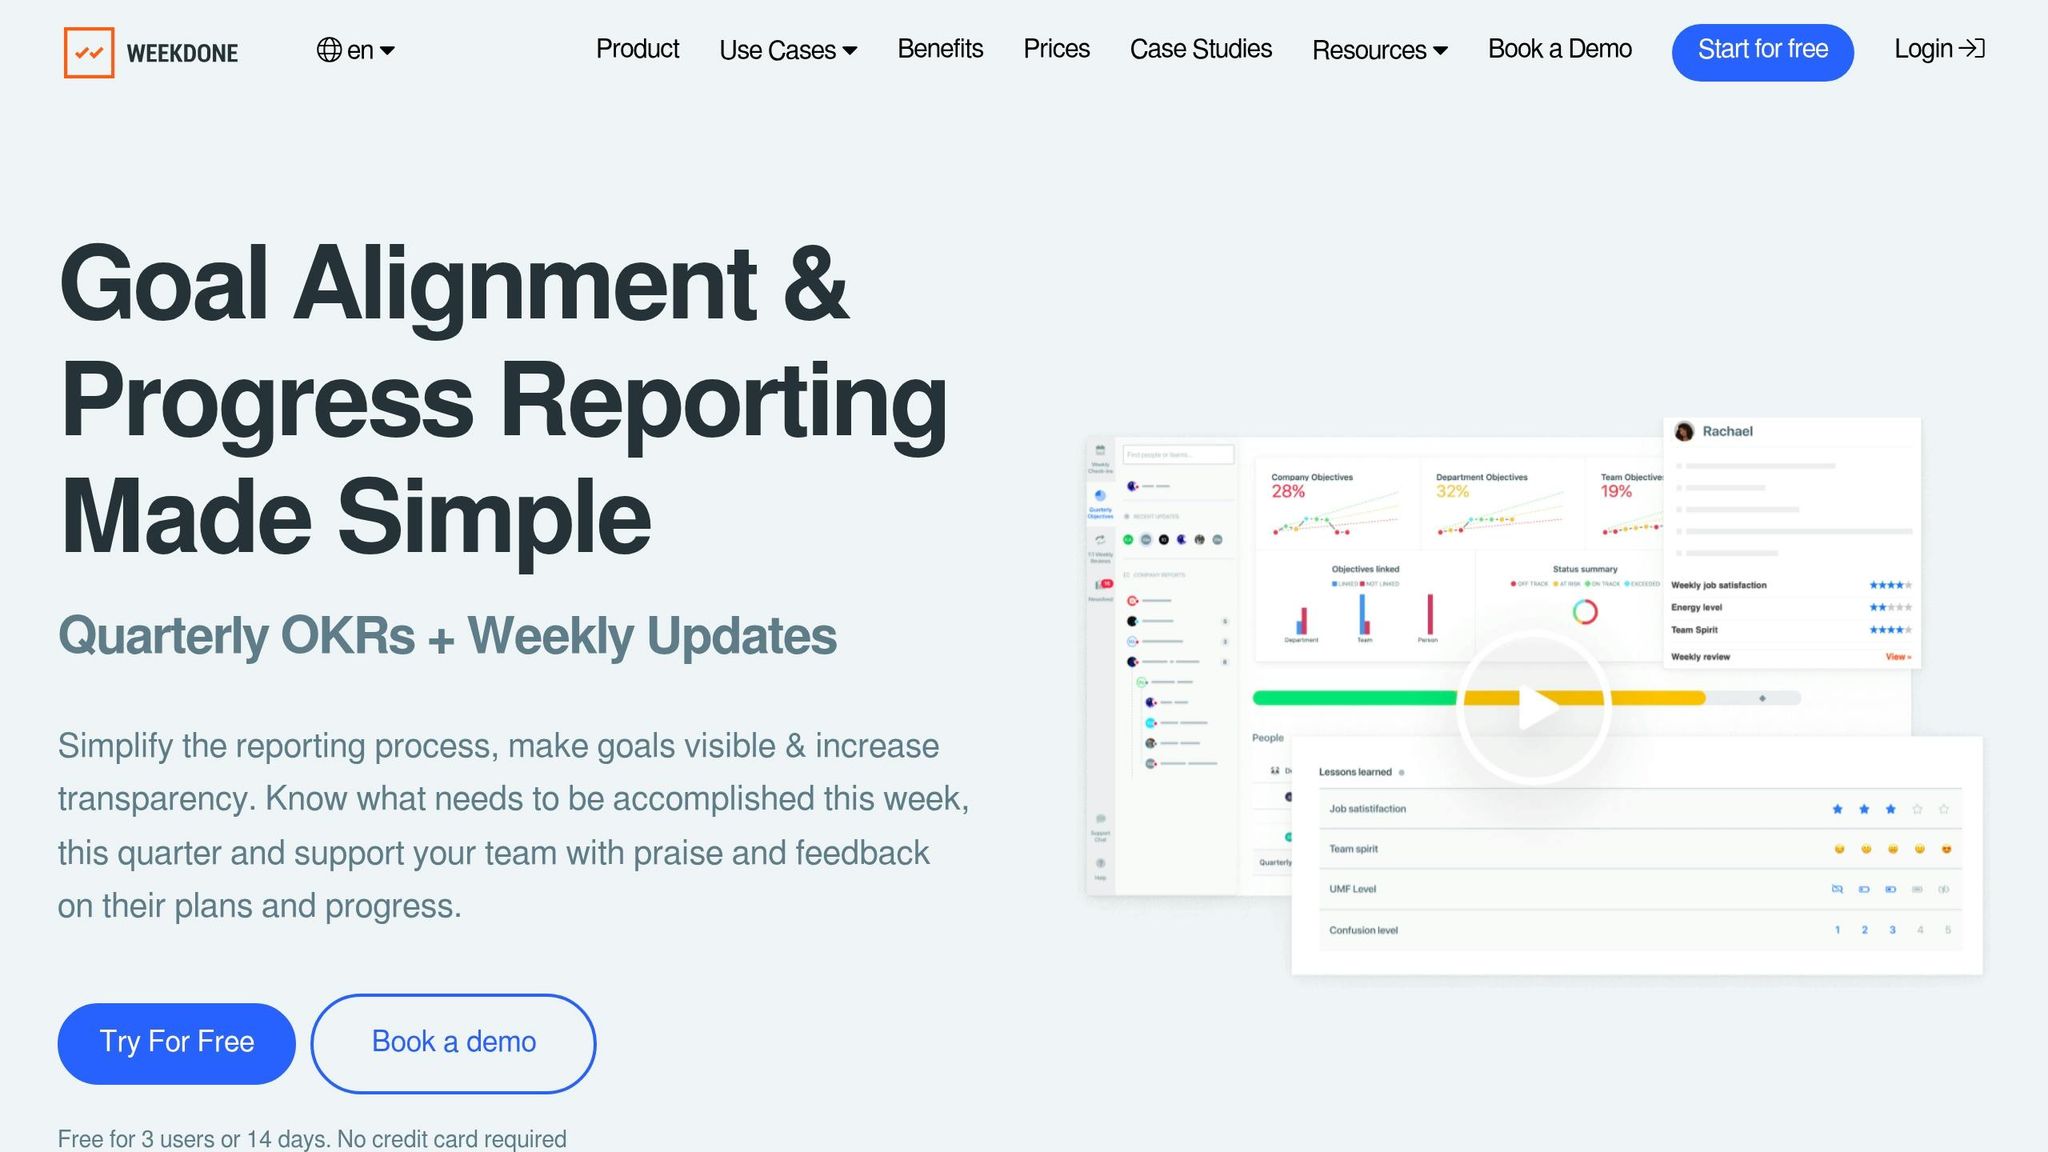Click Rachael's avatar in the preview card

click(x=1684, y=431)
